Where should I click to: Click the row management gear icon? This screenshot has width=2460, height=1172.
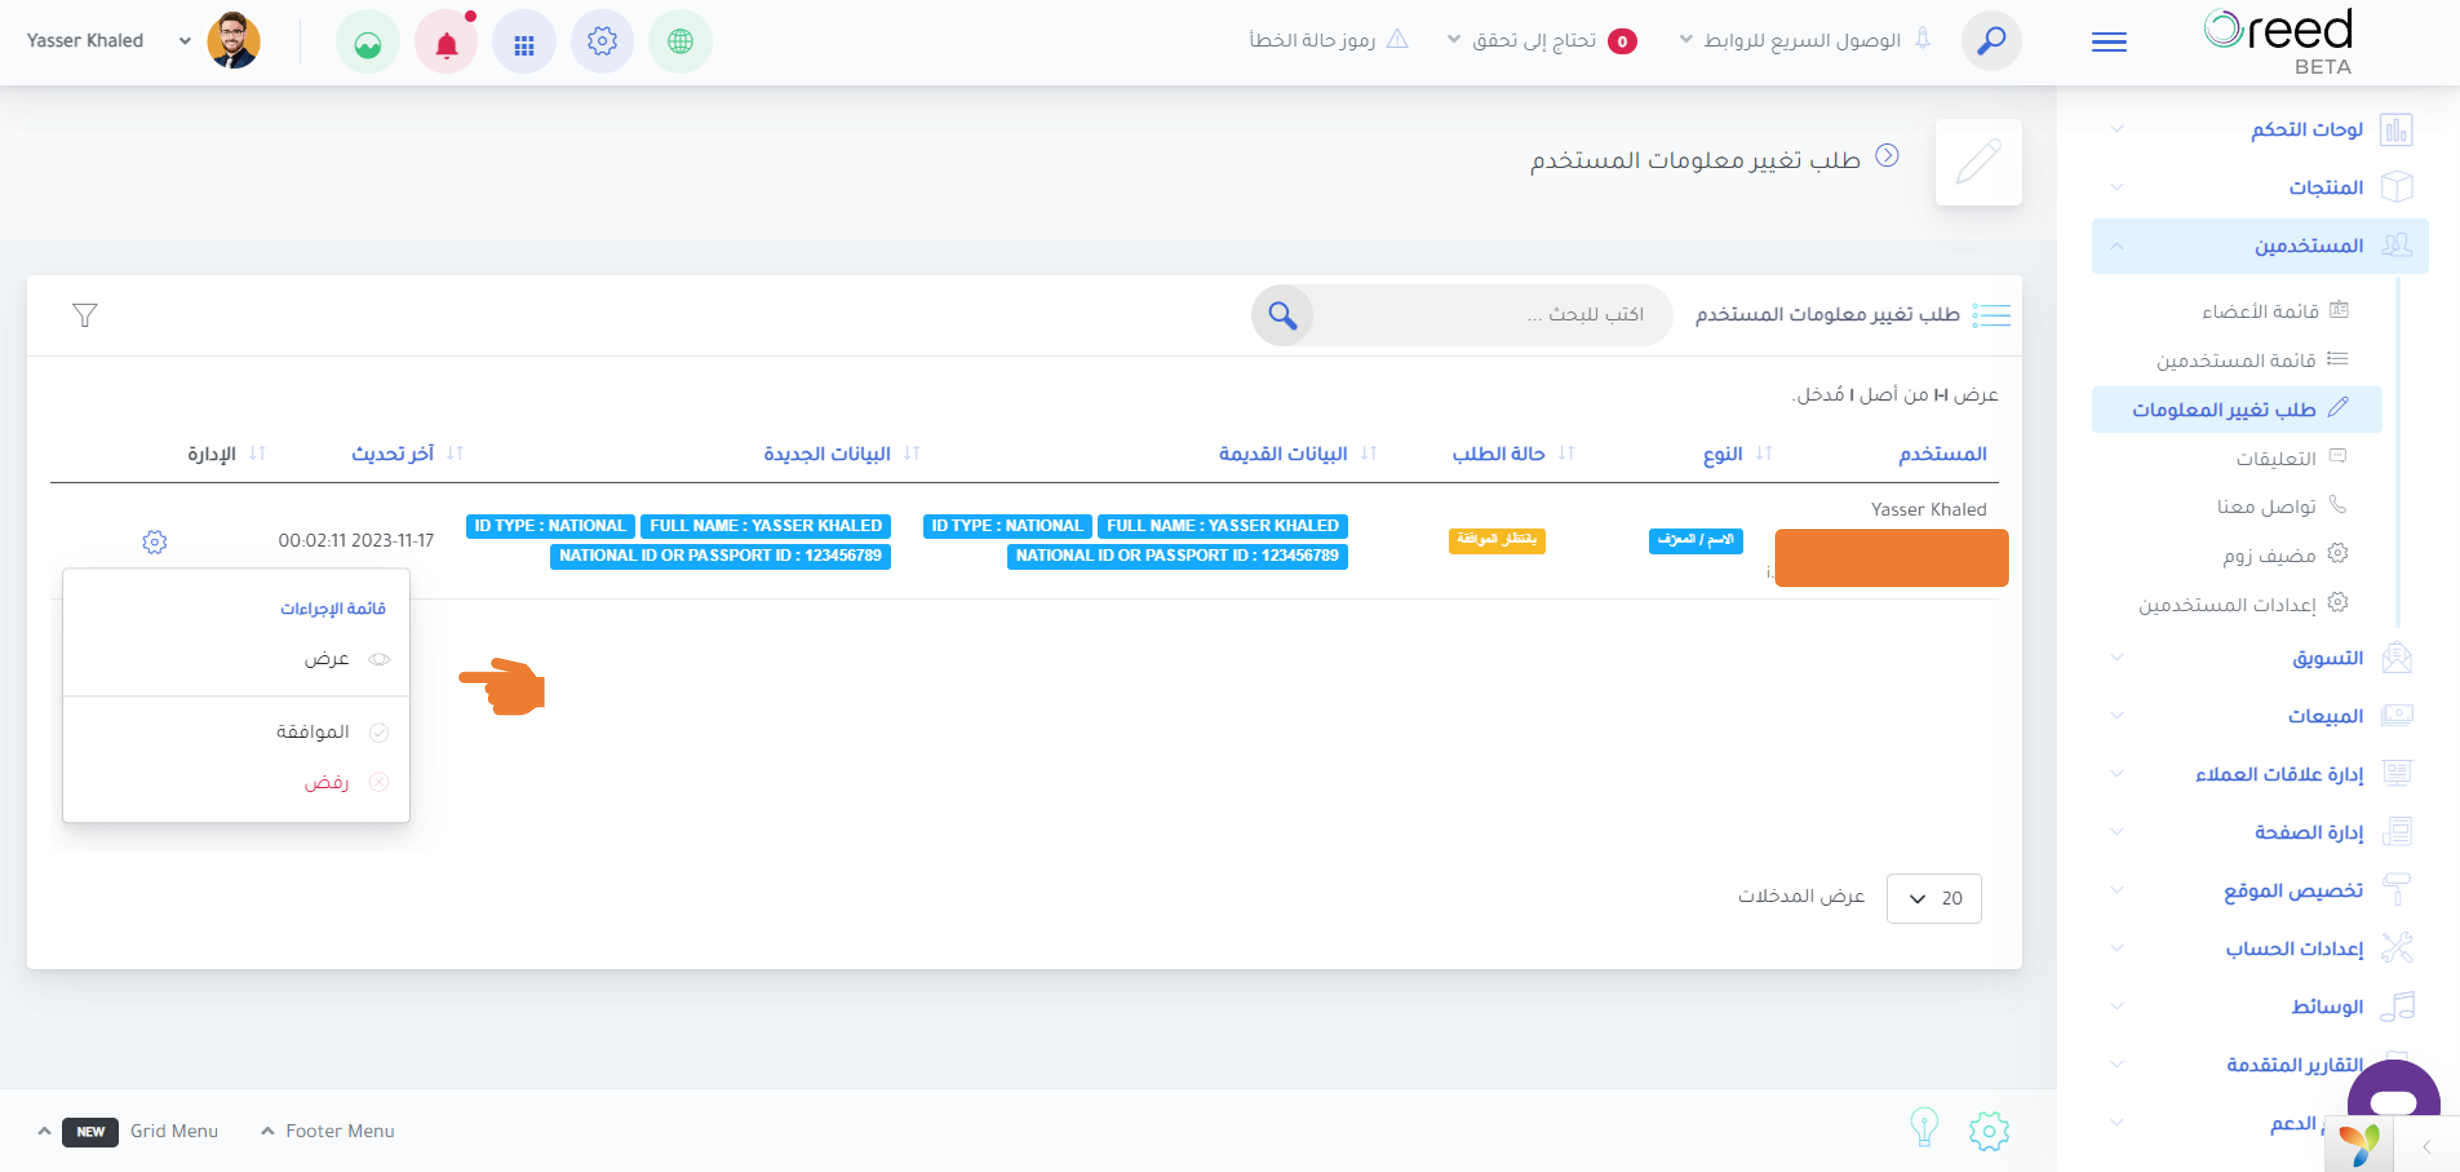[154, 541]
